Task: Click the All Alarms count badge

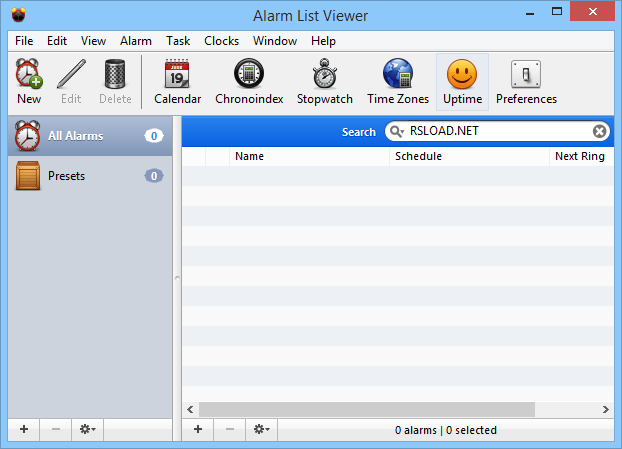Action: 154,136
